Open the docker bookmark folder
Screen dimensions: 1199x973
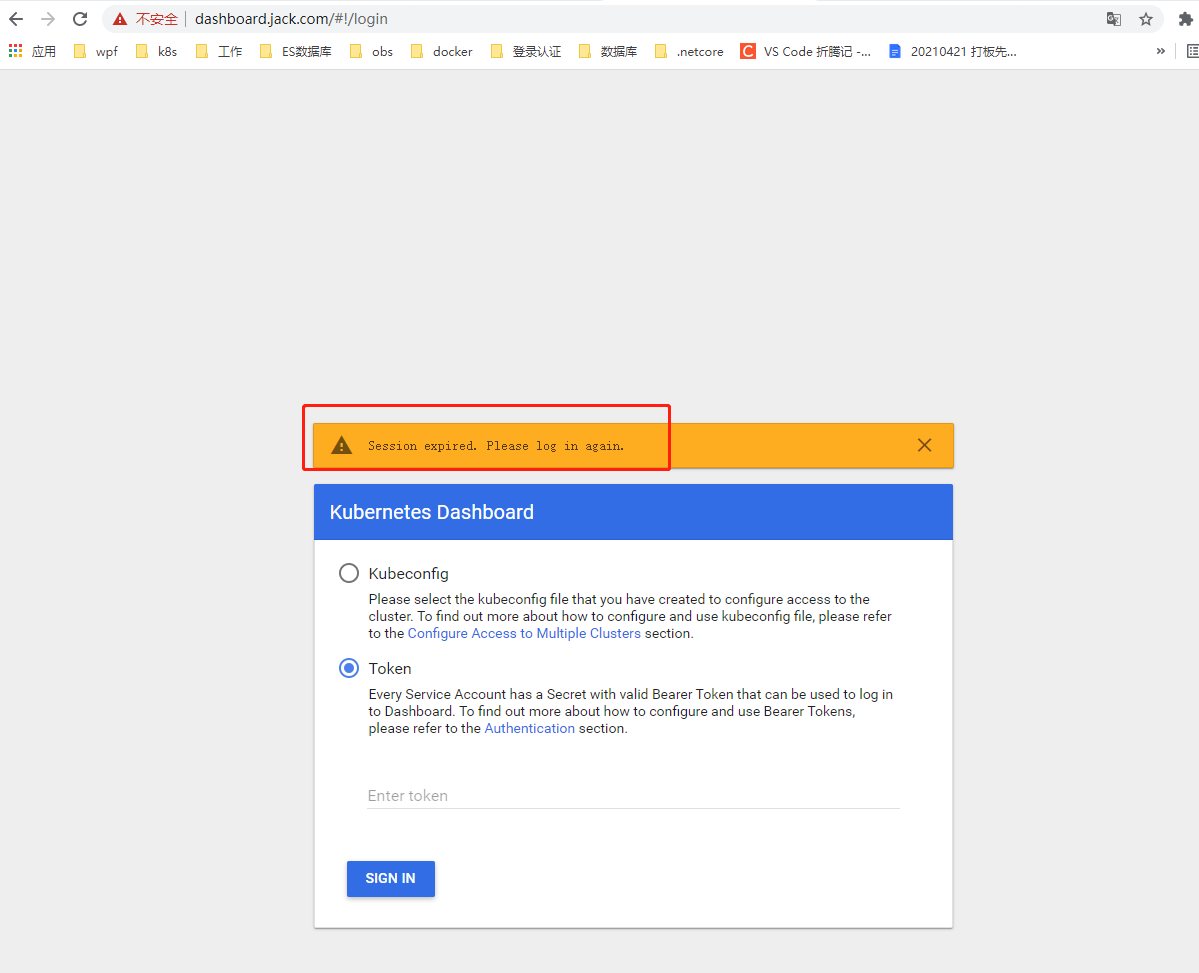441,51
